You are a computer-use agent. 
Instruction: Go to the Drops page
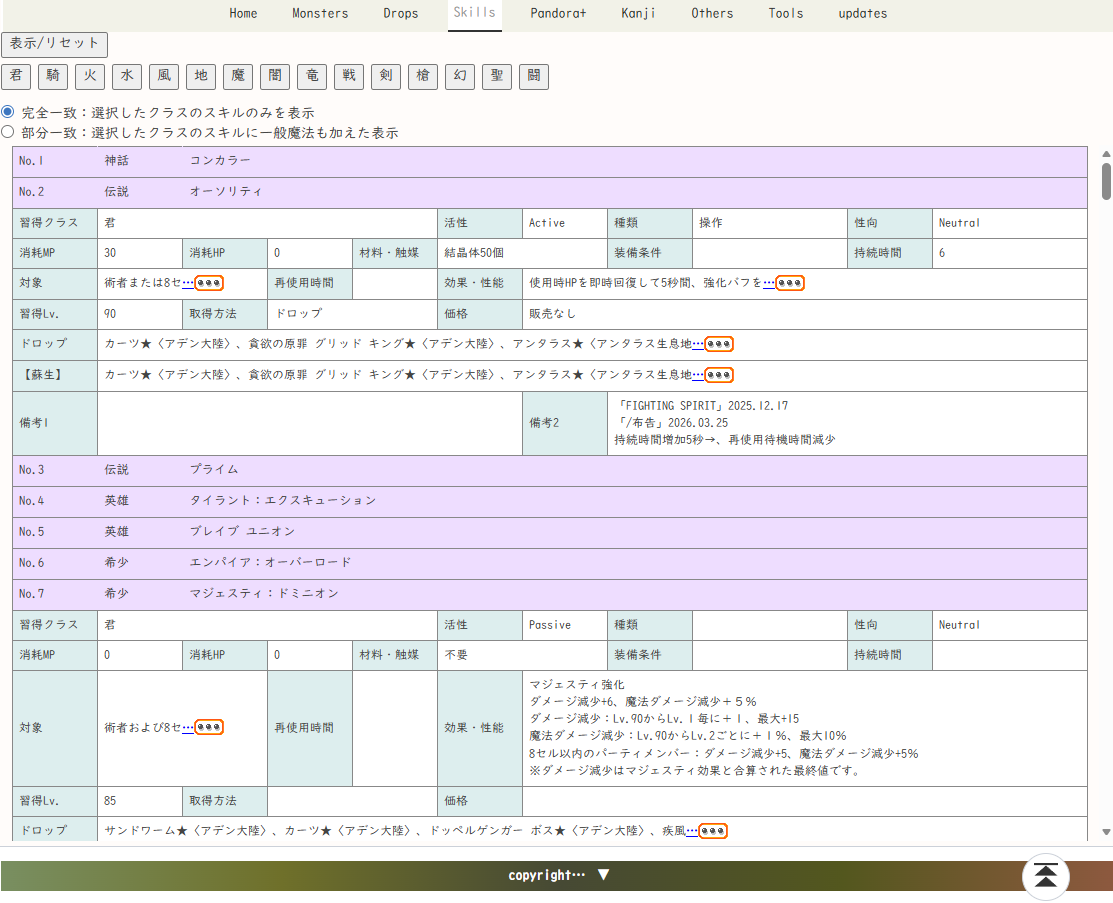(400, 13)
